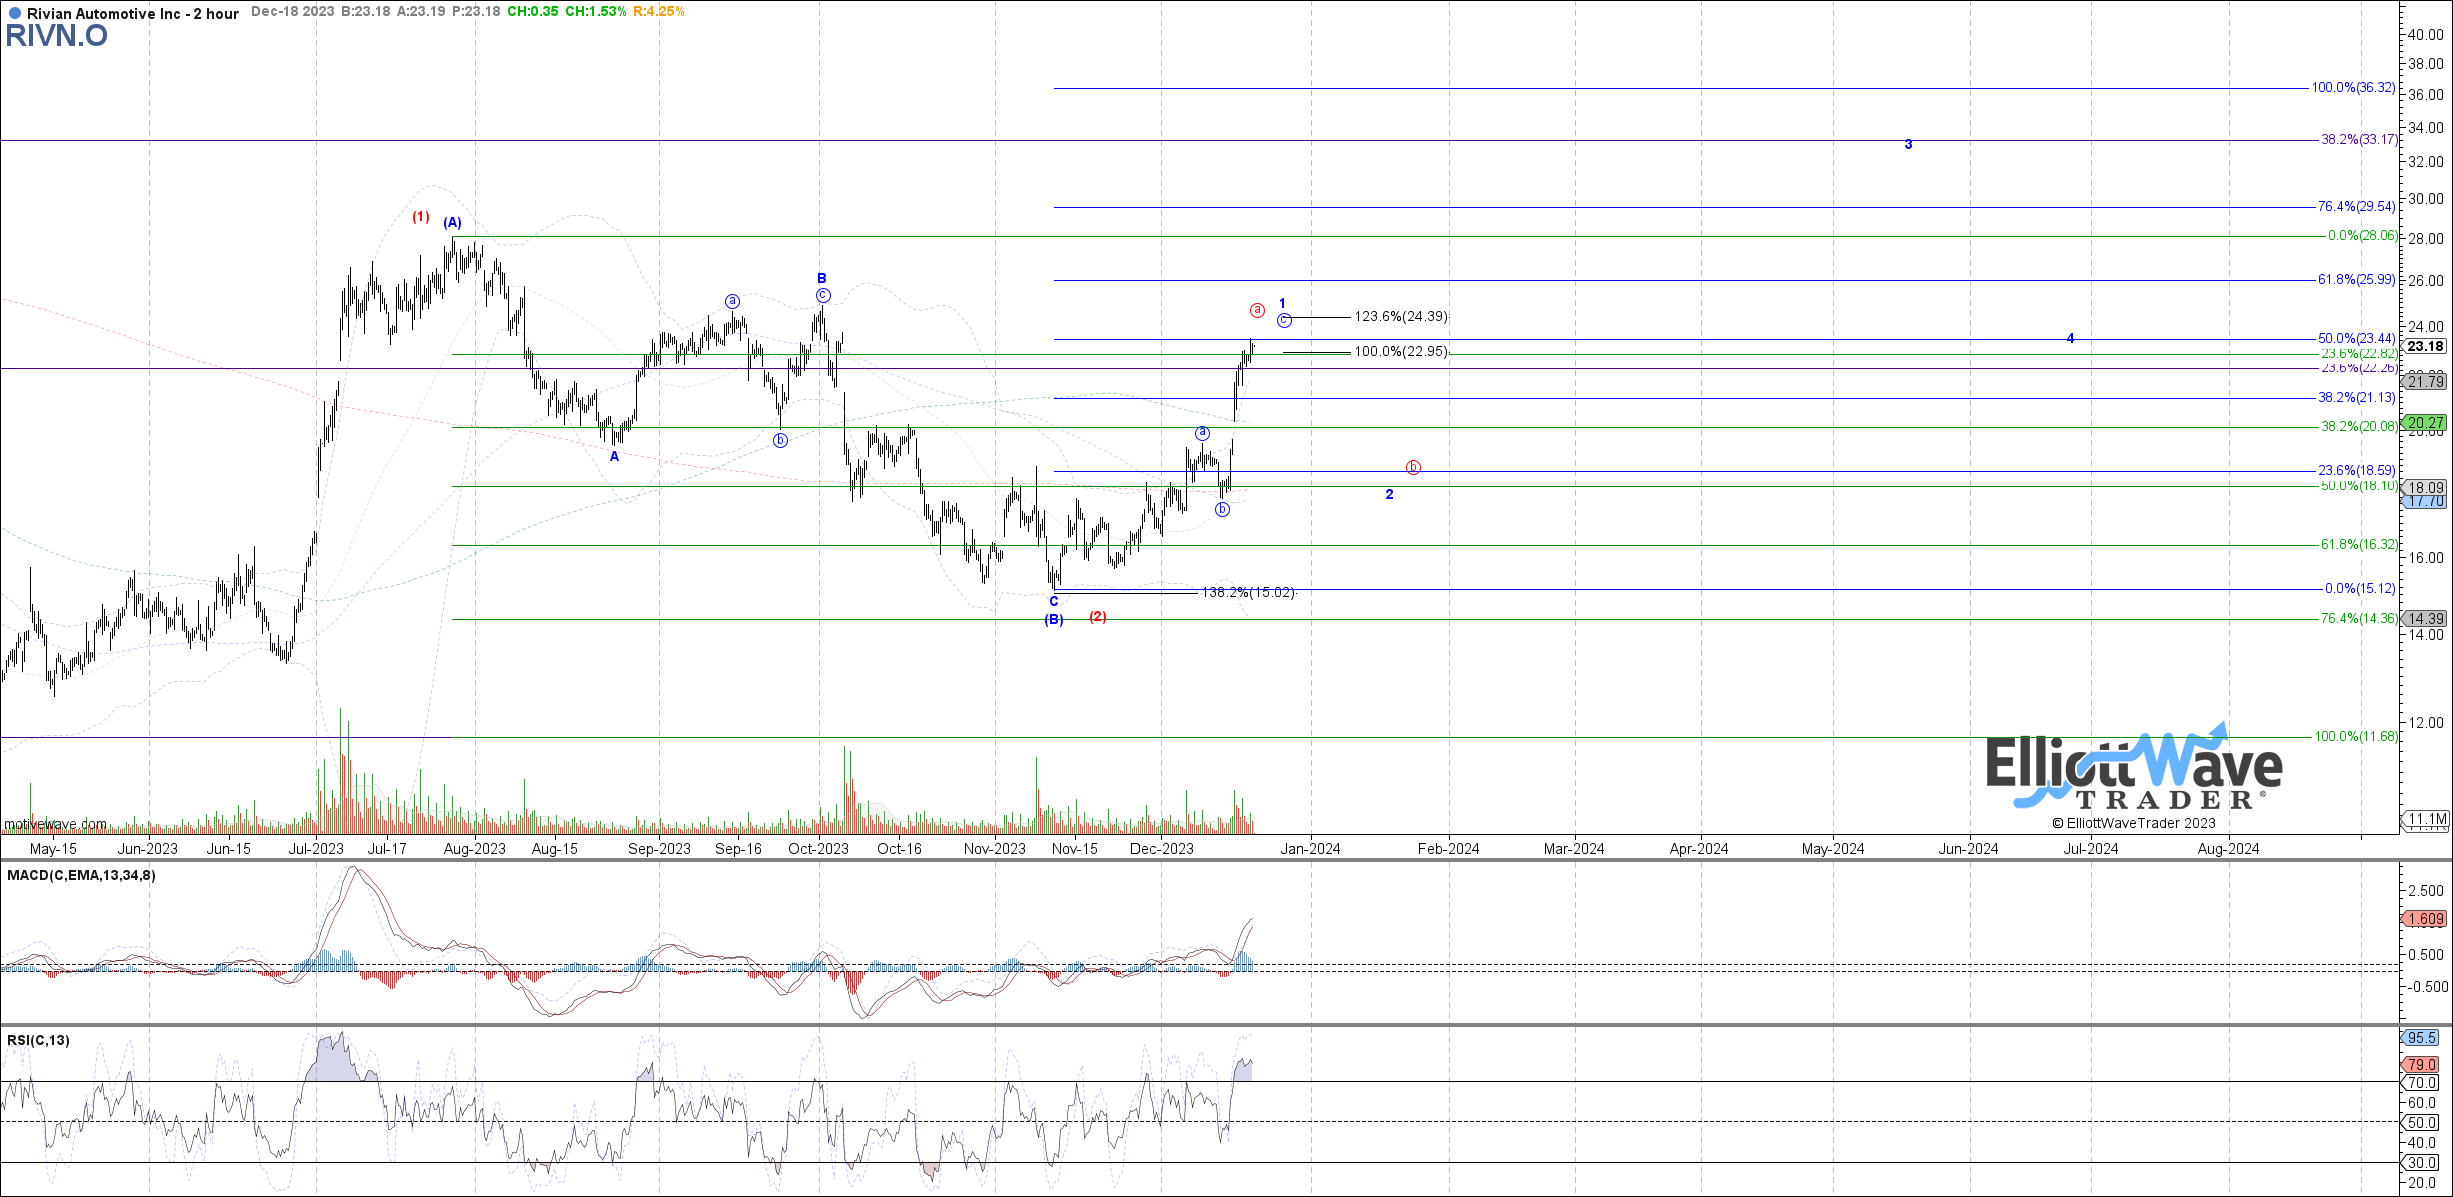Click the Jan-2024 date on time axis
This screenshot has width=2453, height=1197.
[x=1310, y=848]
